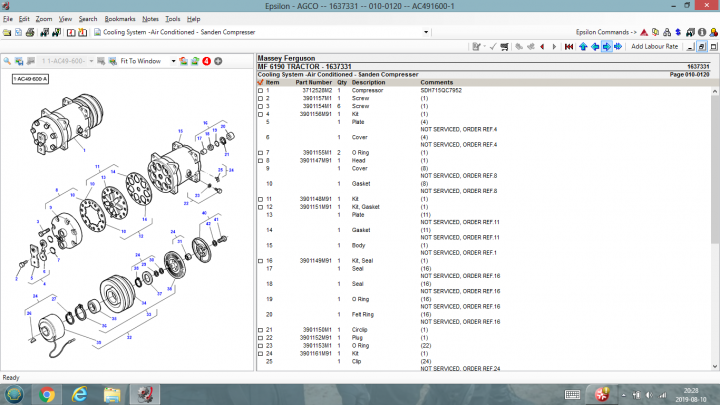Screen dimensions: 720x405
Task: Tick the checkbox for item 1 Compressor
Action: pos(261,91)
